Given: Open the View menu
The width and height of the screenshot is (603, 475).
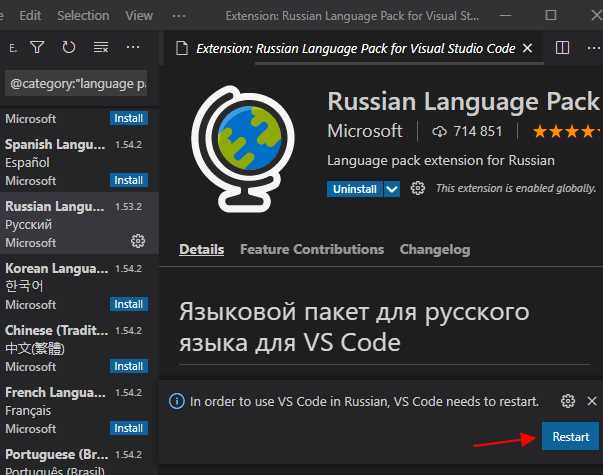Looking at the screenshot, I should click(x=139, y=16).
